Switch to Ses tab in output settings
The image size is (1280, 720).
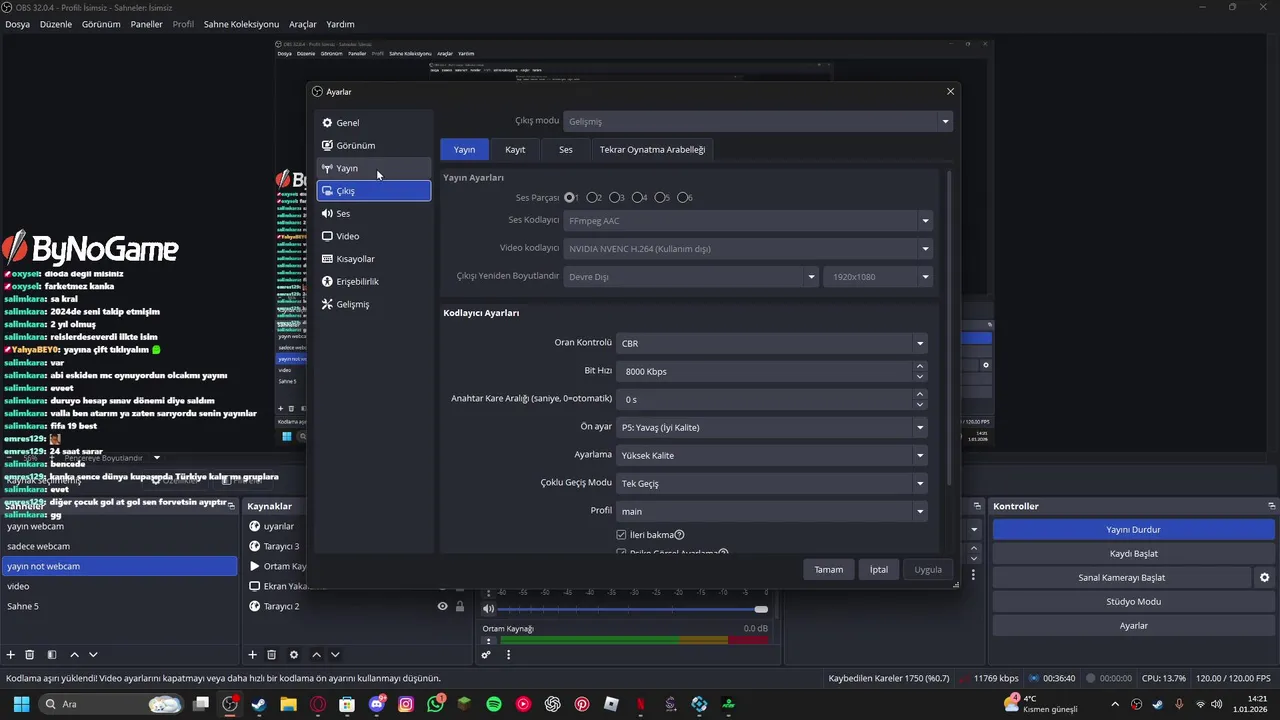pyautogui.click(x=566, y=149)
